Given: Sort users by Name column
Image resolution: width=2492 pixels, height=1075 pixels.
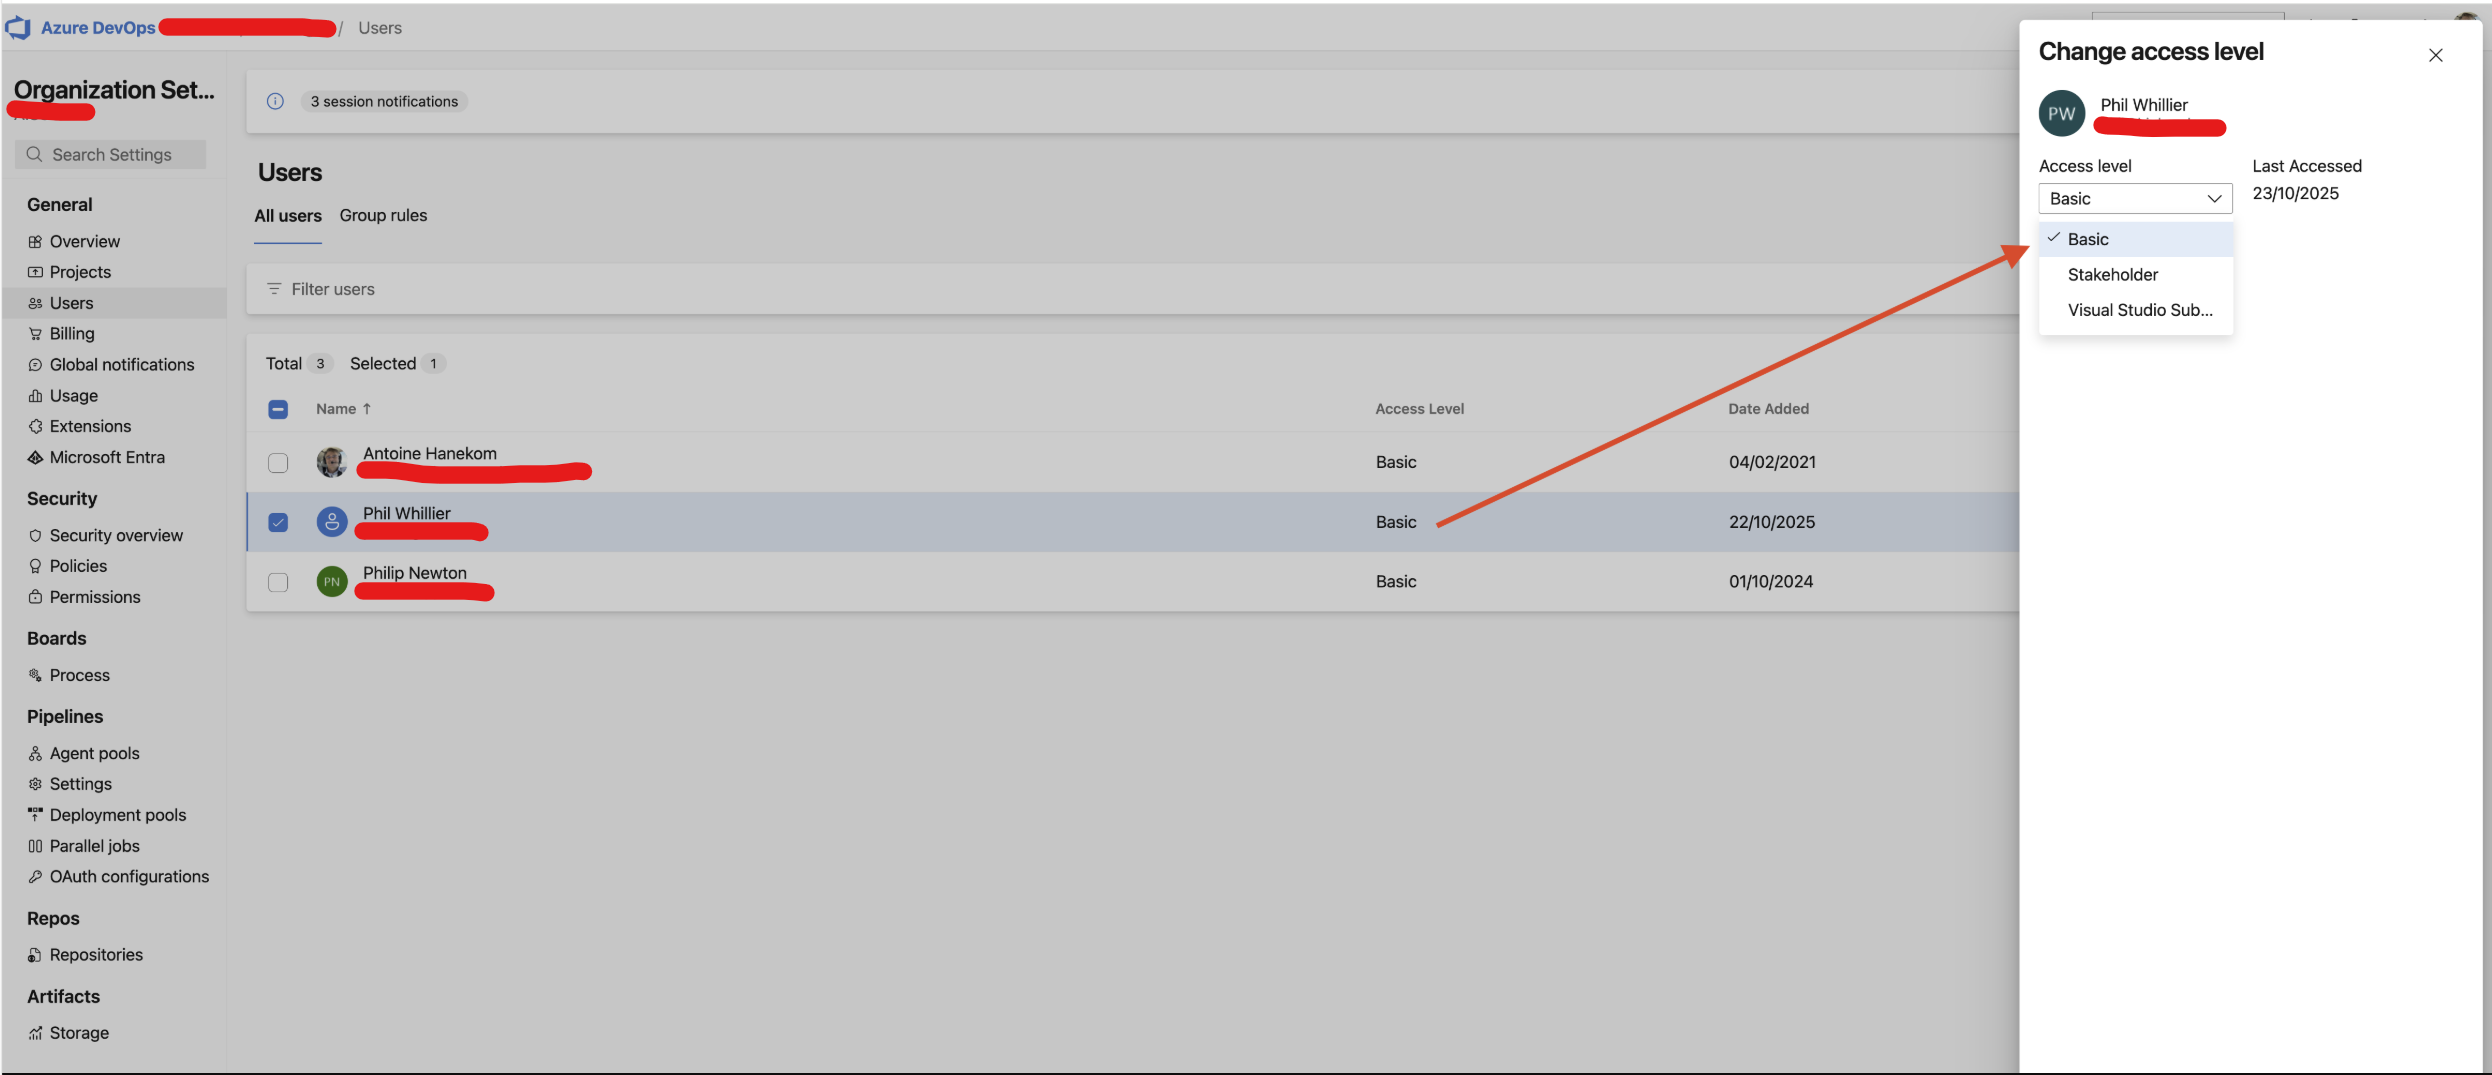Looking at the screenshot, I should tap(343, 409).
